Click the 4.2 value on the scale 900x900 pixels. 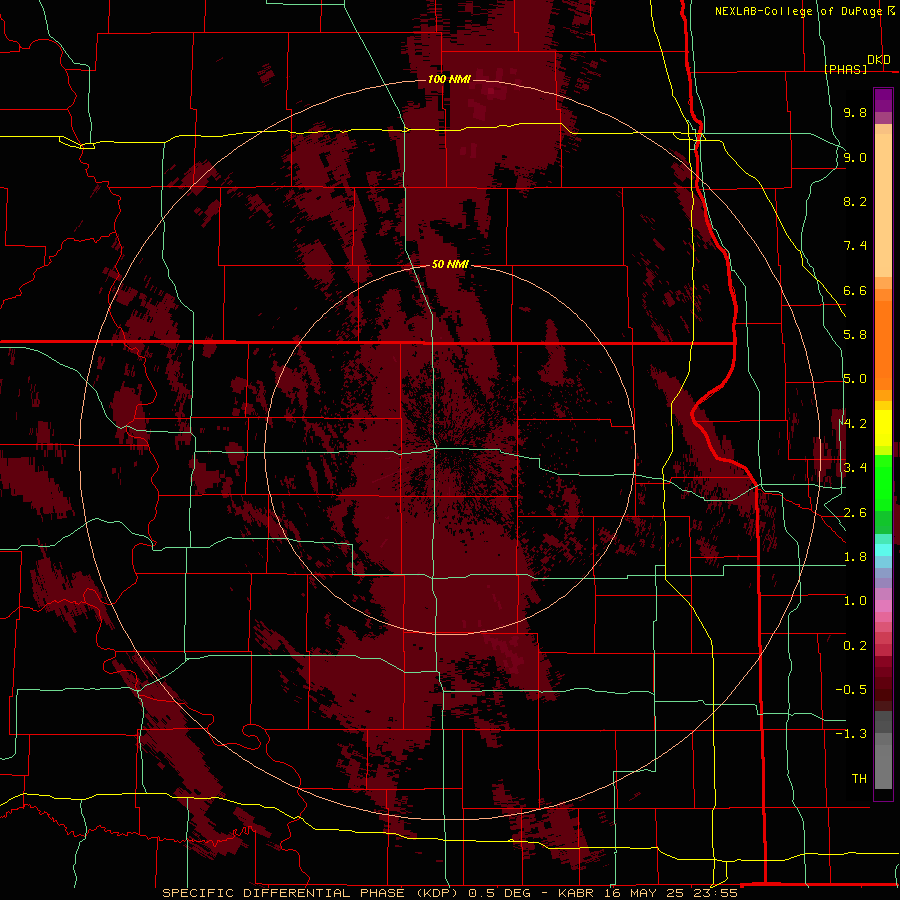tap(855, 424)
